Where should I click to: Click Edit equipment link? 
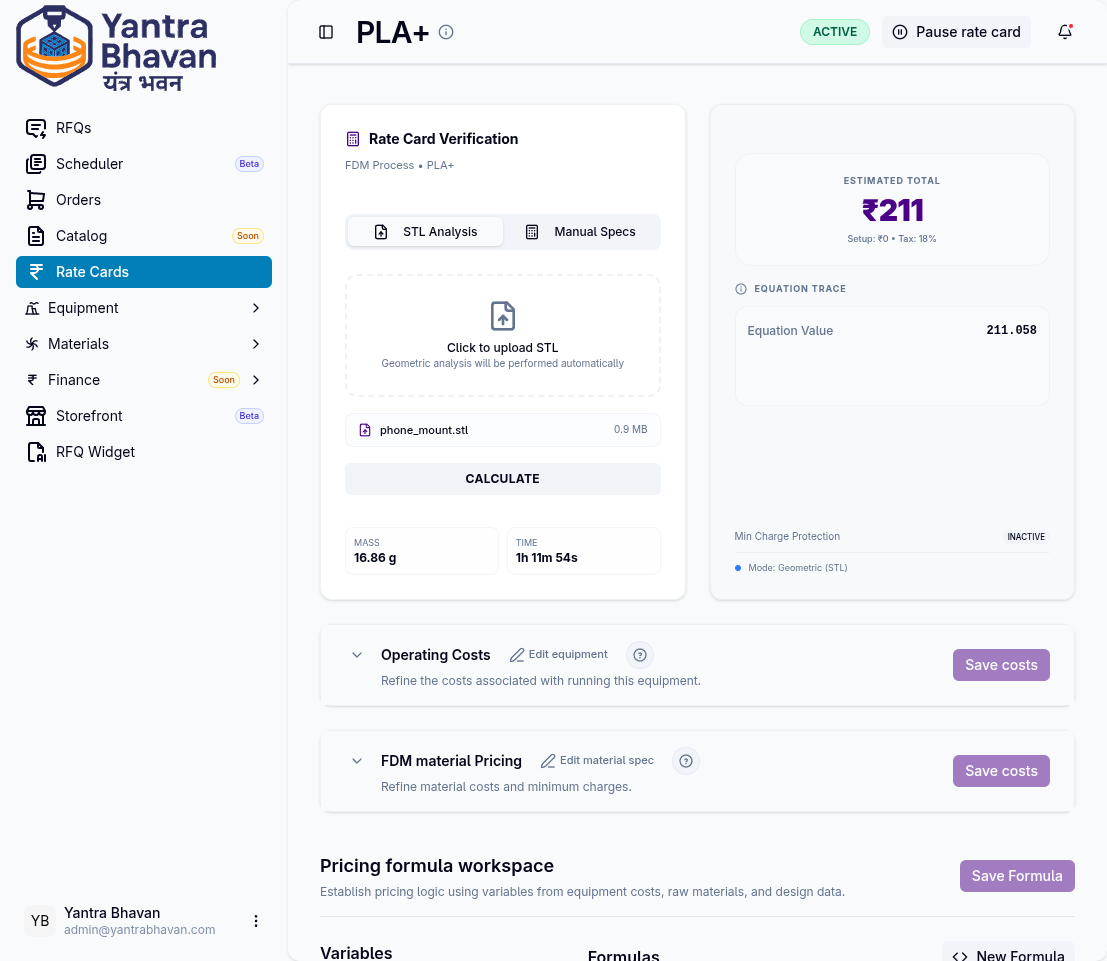[x=559, y=655]
